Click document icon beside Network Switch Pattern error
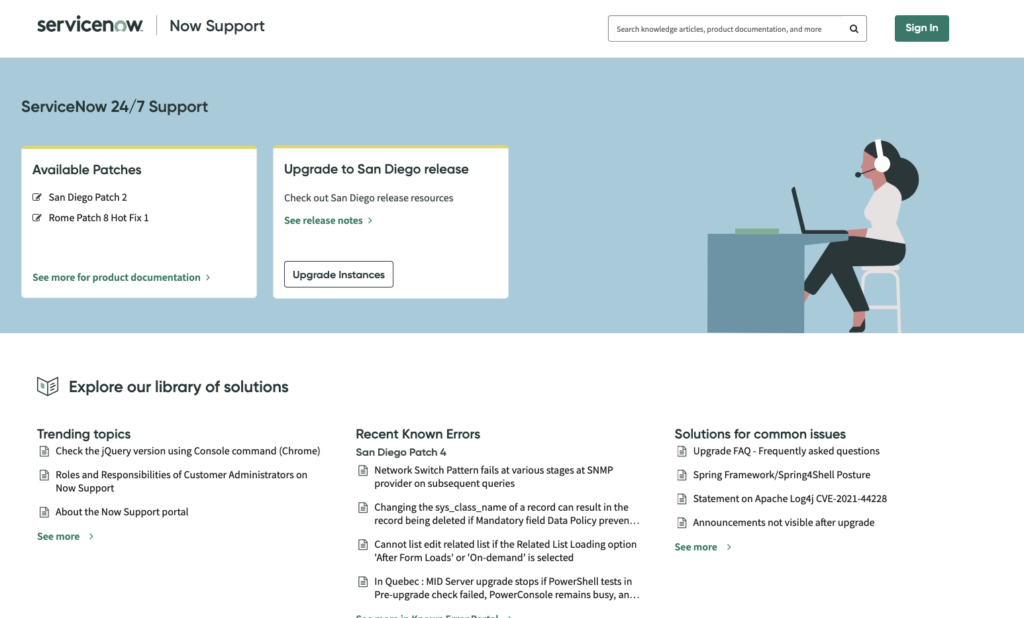 click(x=363, y=470)
